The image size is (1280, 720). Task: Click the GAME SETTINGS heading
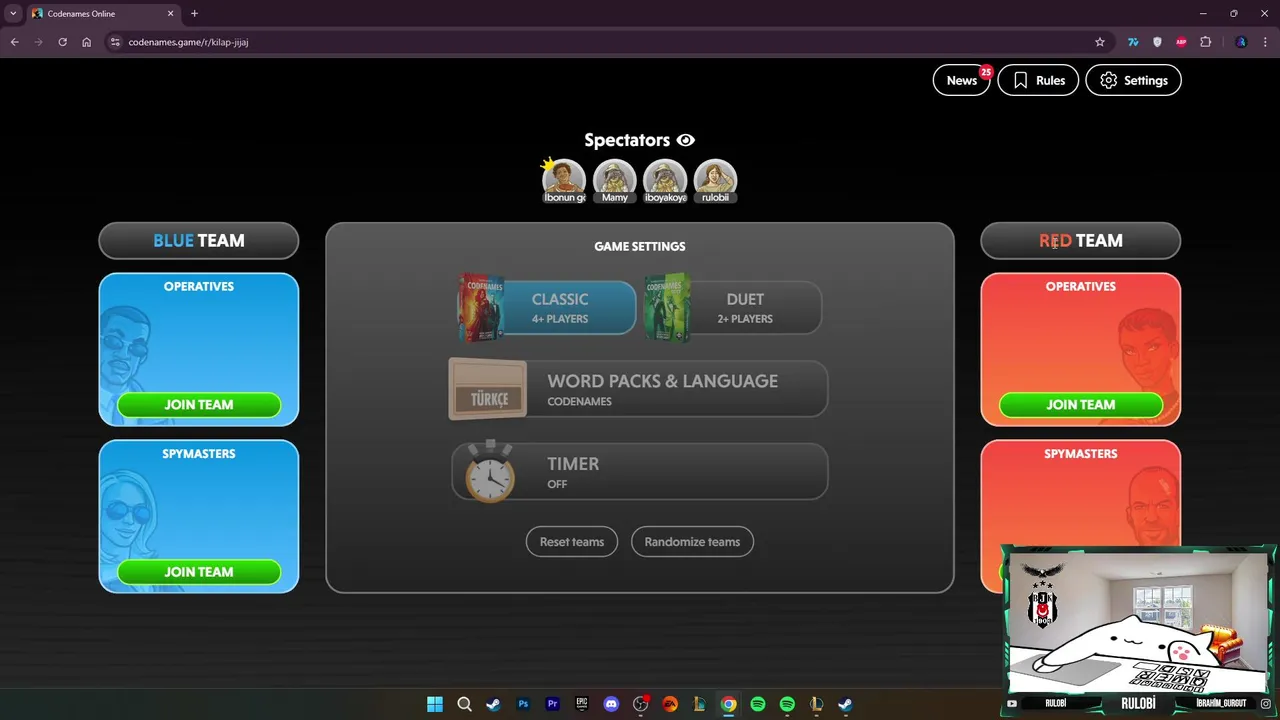[x=640, y=246]
